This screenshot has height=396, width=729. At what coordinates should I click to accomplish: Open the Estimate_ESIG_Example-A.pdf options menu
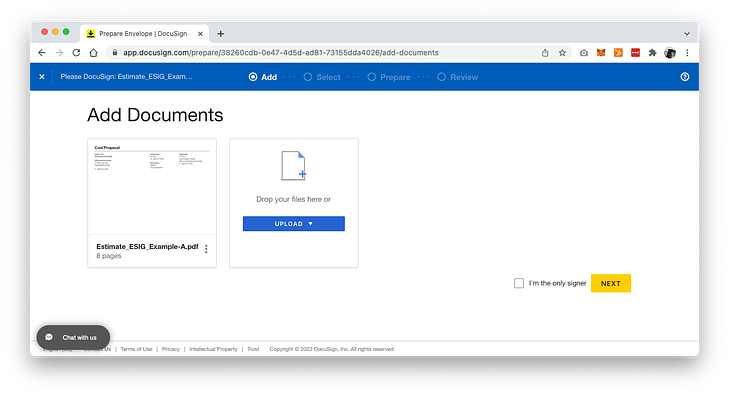[206, 249]
